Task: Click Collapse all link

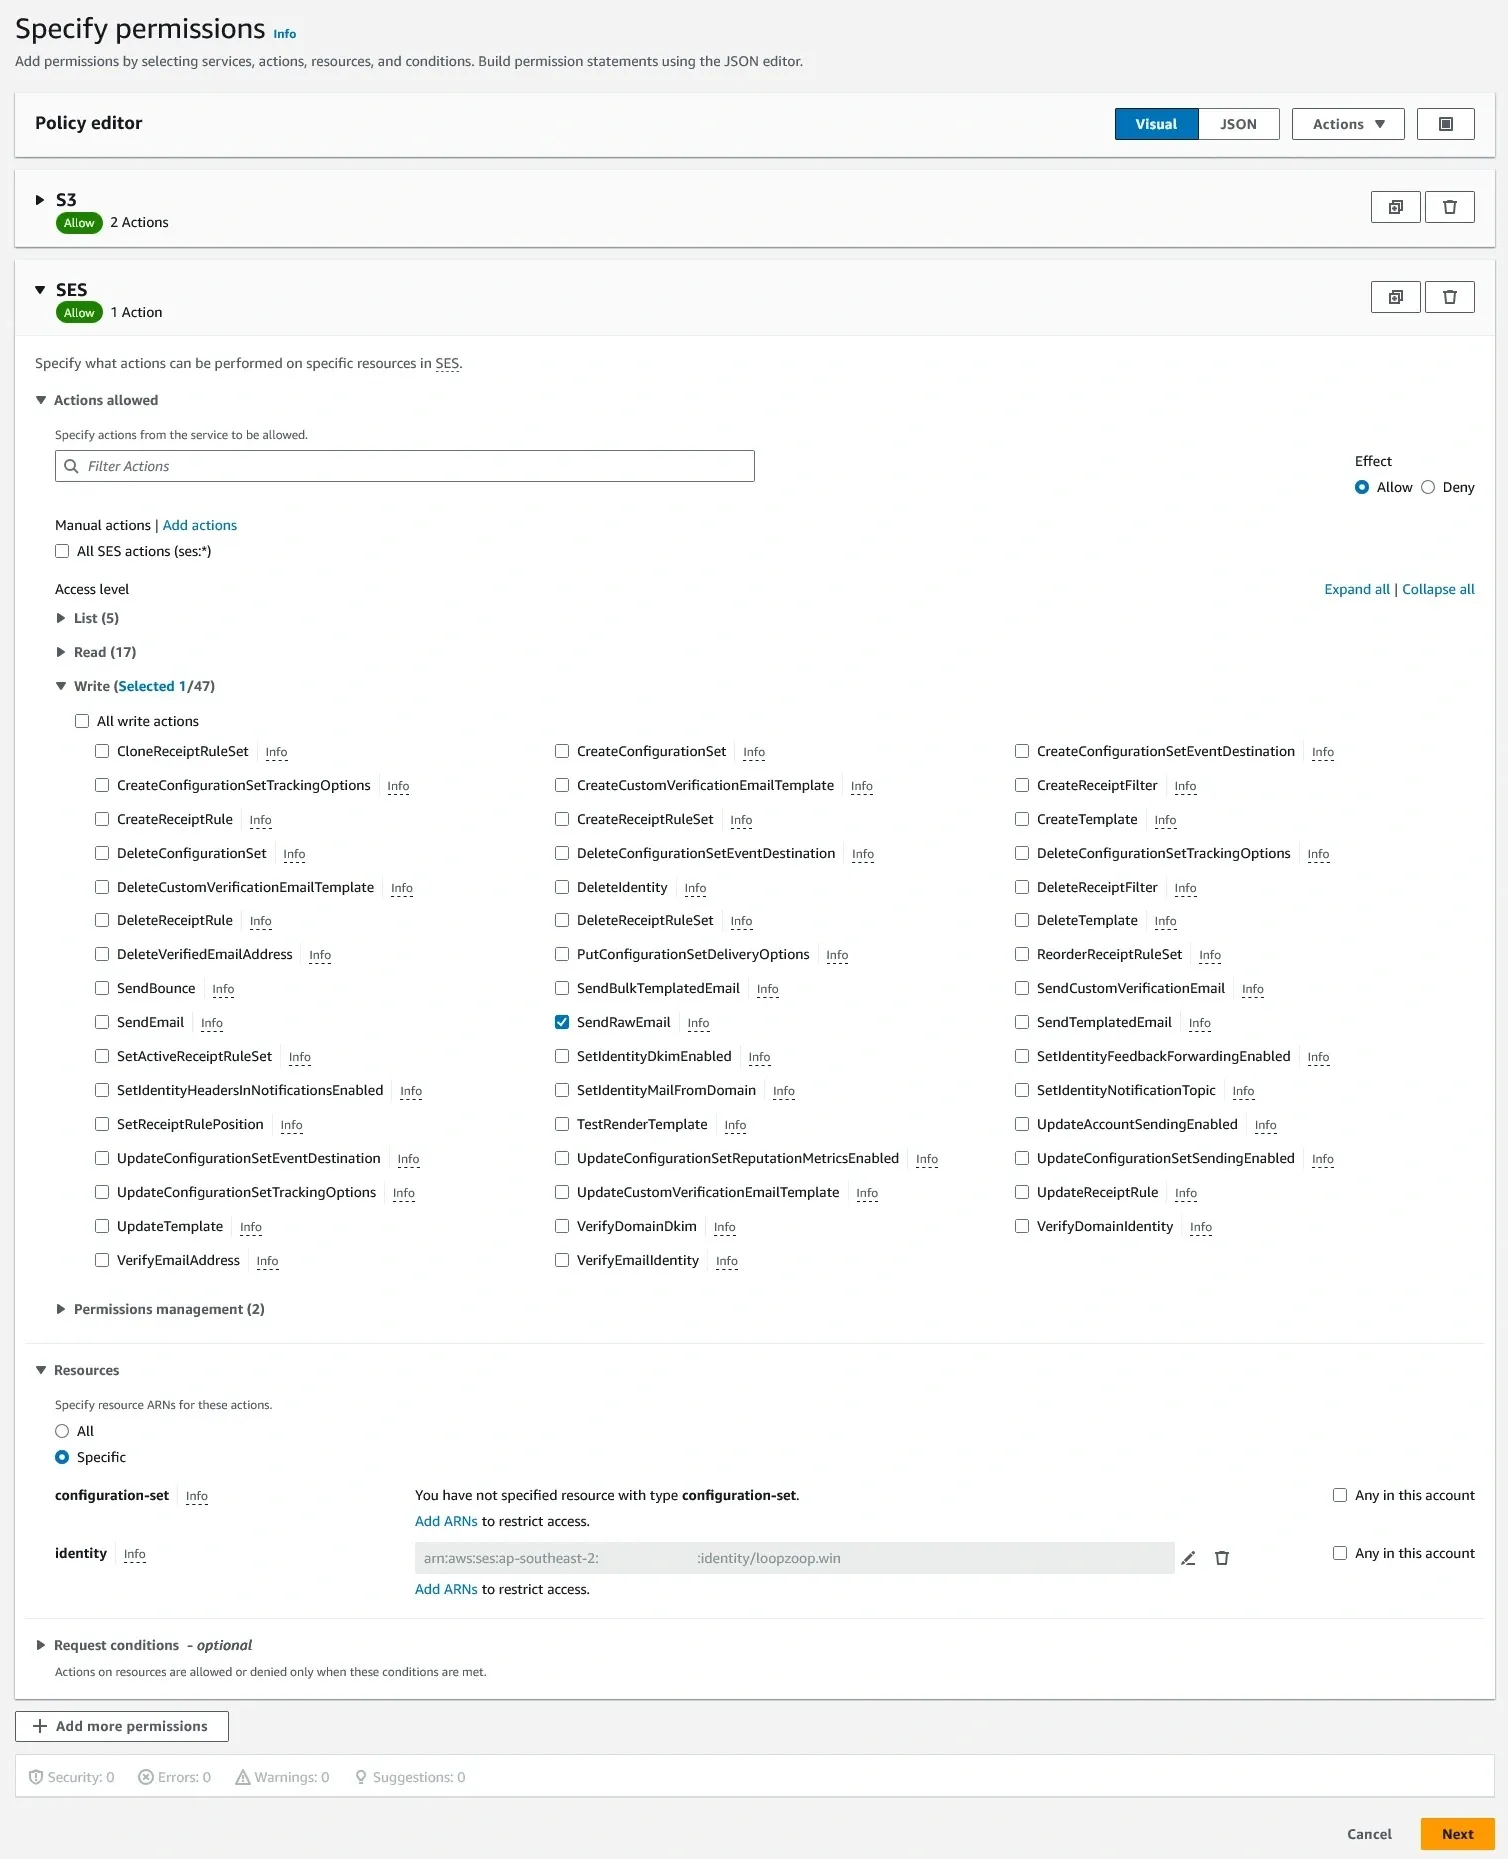Action: (1438, 589)
